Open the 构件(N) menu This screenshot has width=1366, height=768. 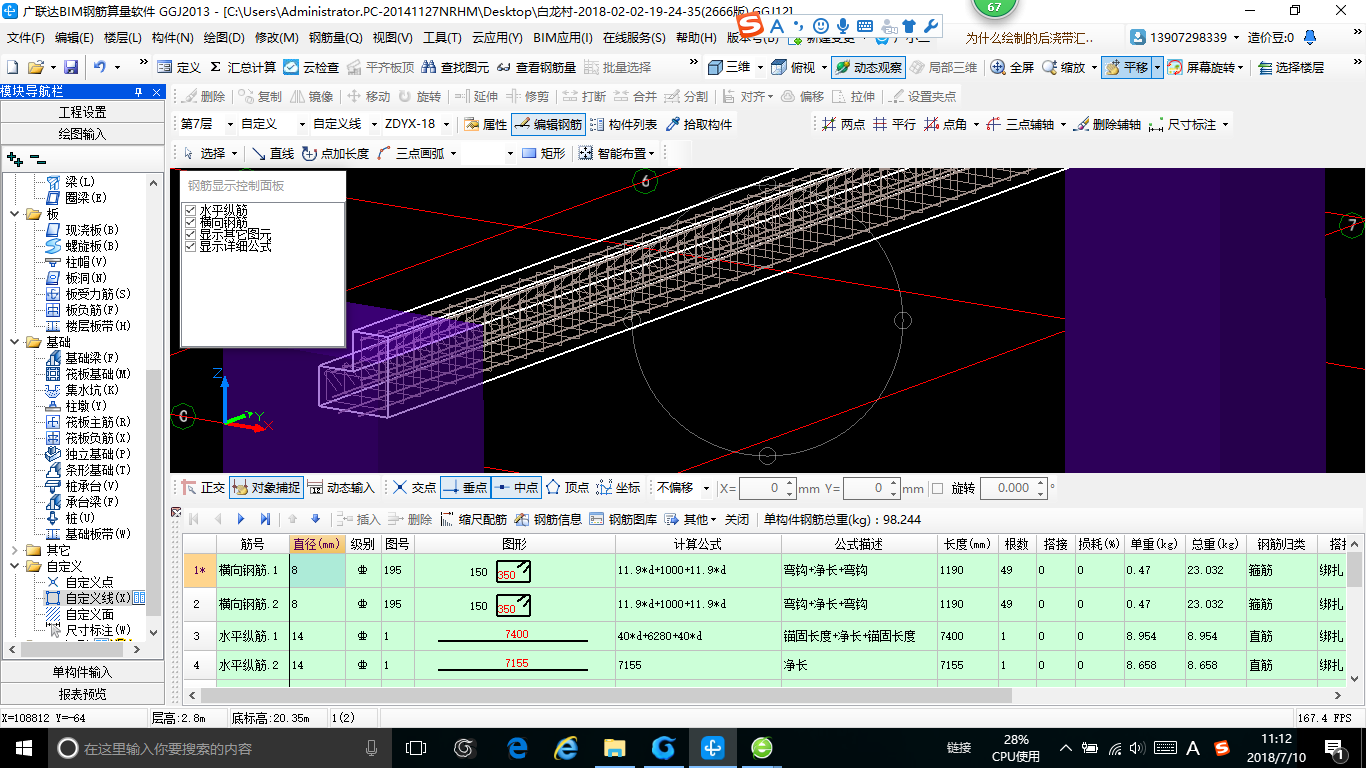(x=172, y=38)
